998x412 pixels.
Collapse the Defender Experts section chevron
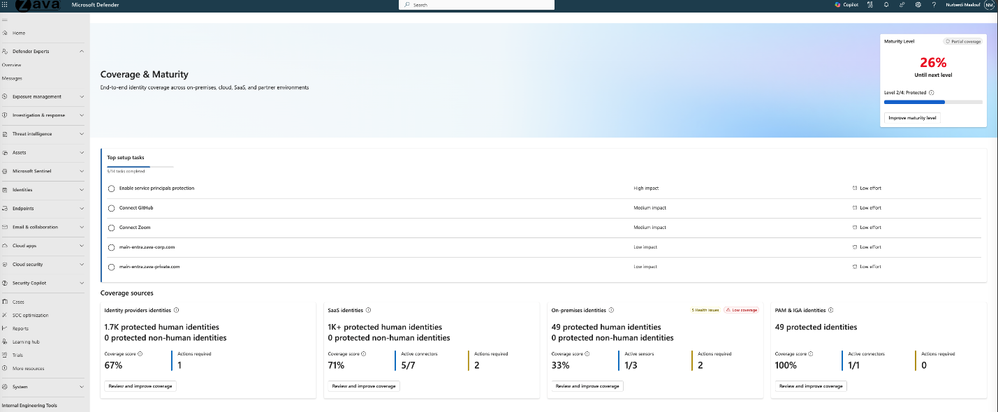point(81,52)
